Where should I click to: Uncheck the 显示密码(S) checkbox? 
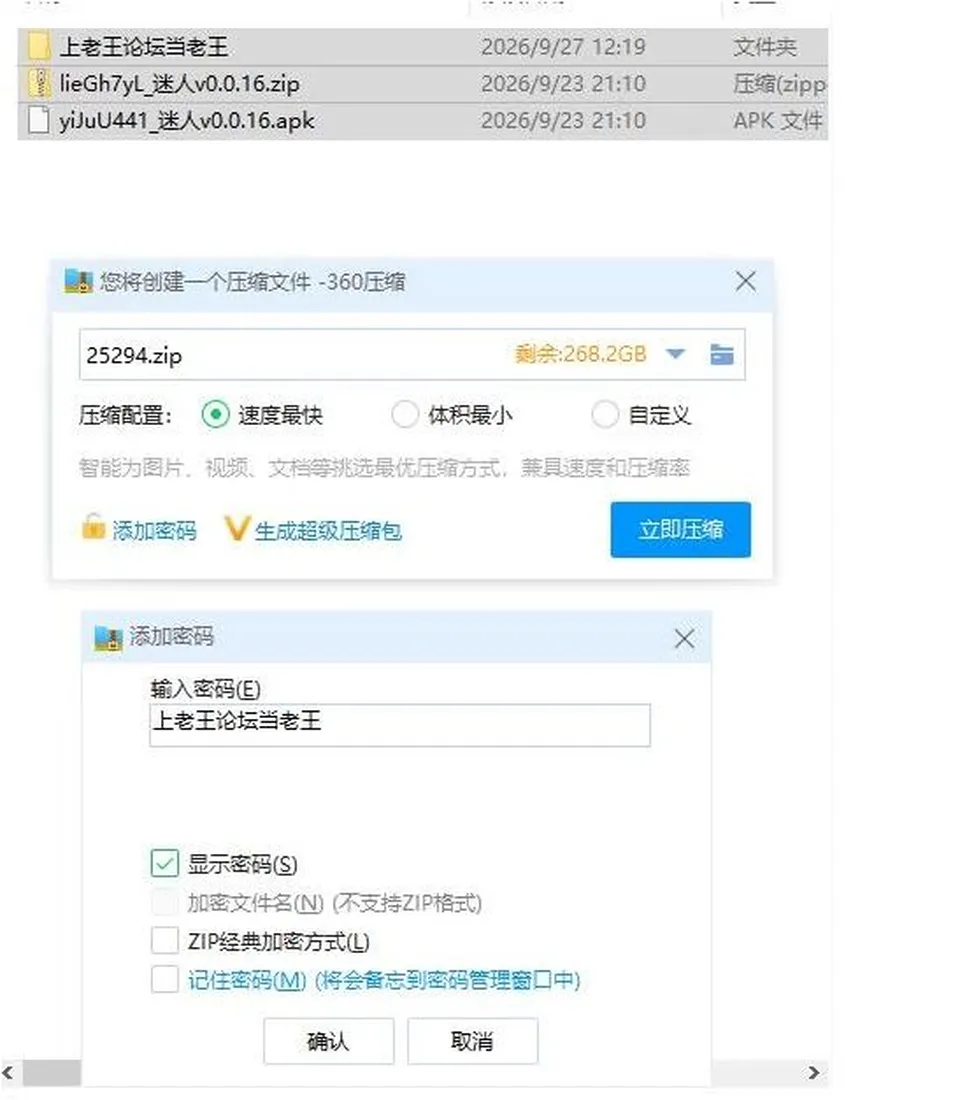165,863
